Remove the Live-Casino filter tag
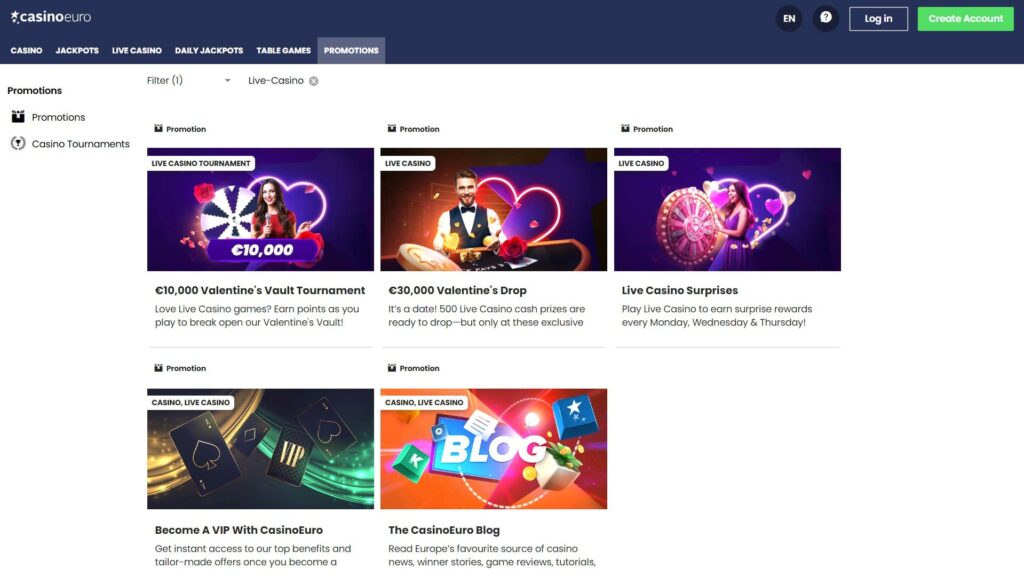This screenshot has width=1024, height=576. pyautogui.click(x=313, y=80)
